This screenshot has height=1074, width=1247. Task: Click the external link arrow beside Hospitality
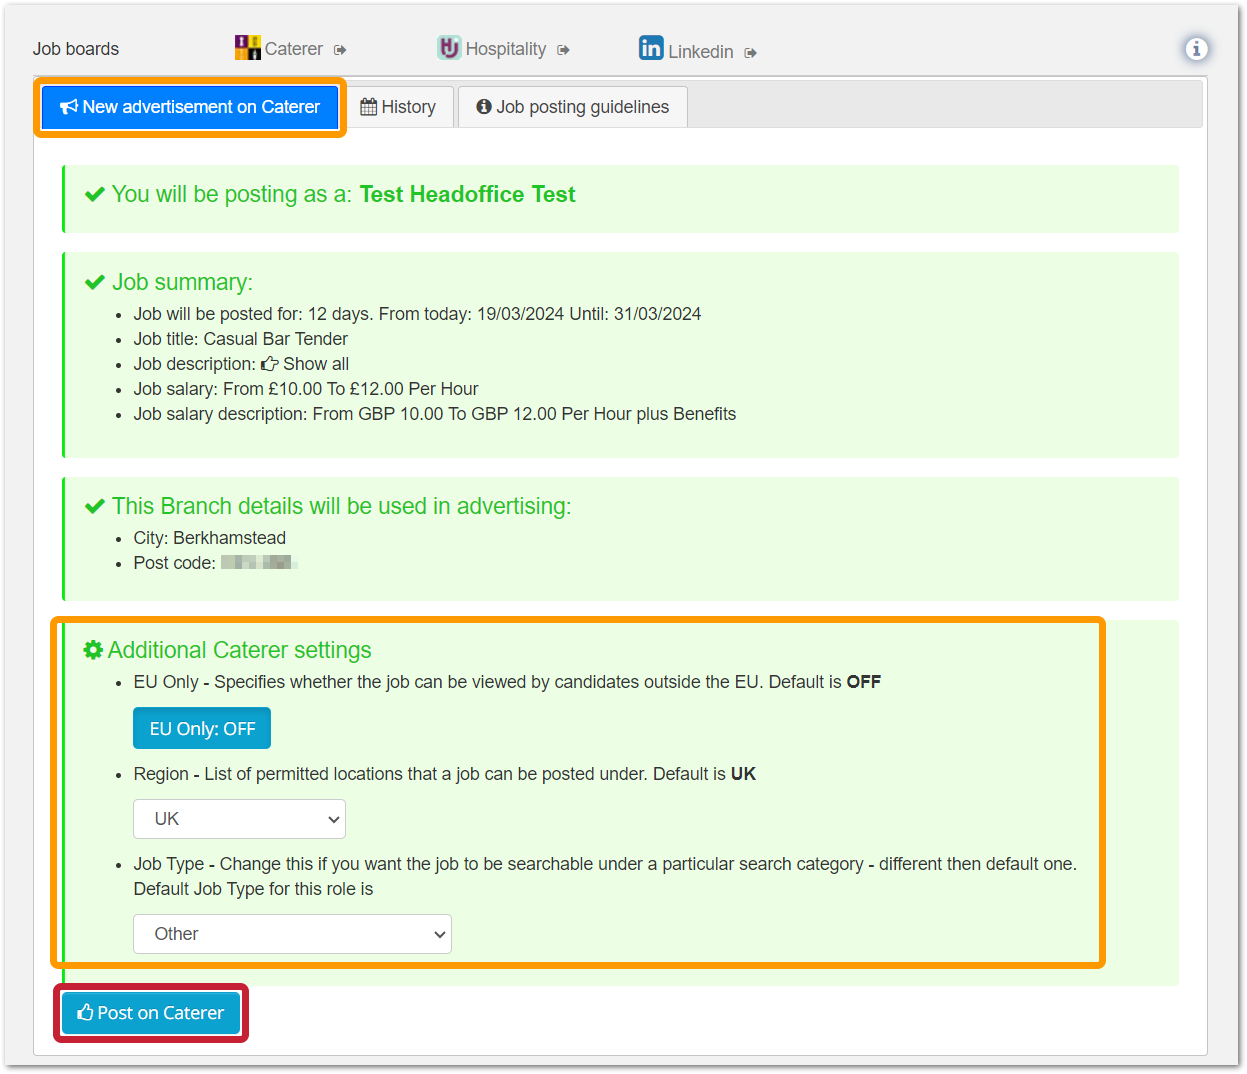(563, 50)
